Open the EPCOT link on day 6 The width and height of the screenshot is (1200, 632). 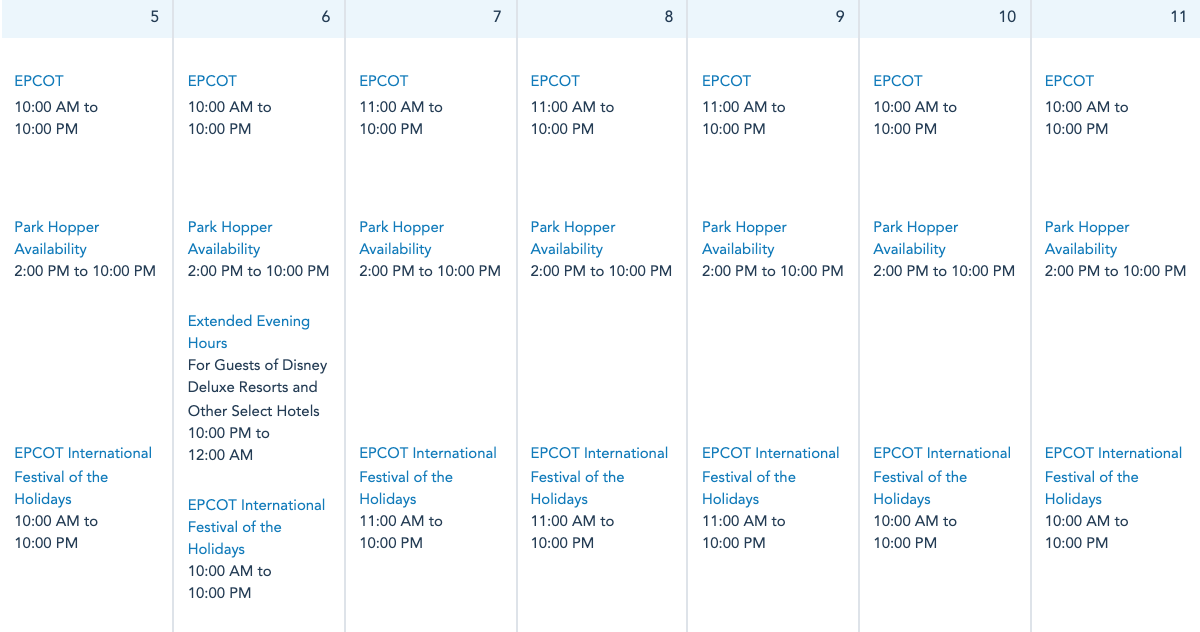point(212,81)
